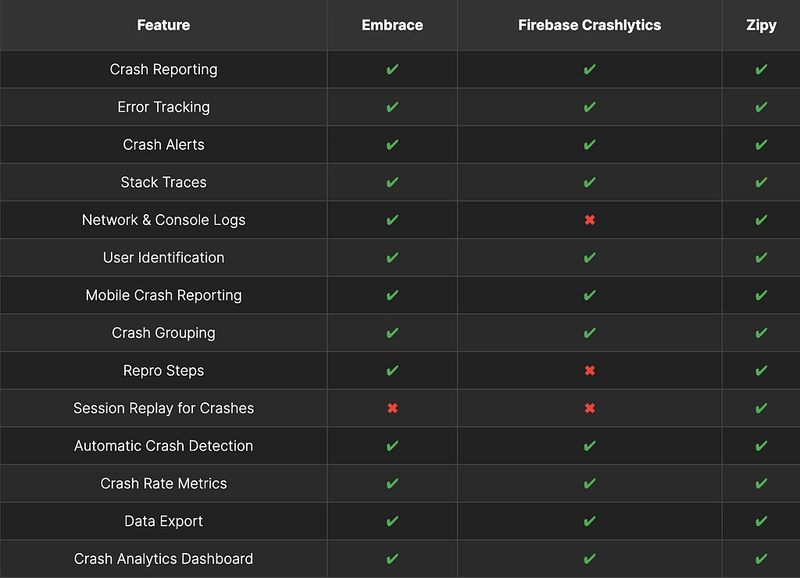Click Embrace checkmark for Crash Rate Metrics
Image resolution: width=800 pixels, height=578 pixels.
tap(392, 483)
